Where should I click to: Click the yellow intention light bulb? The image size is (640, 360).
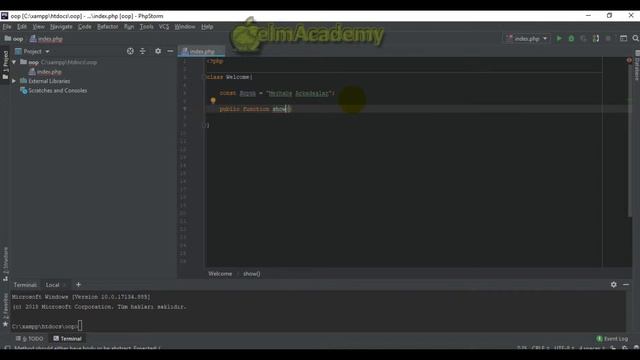pos(213,100)
